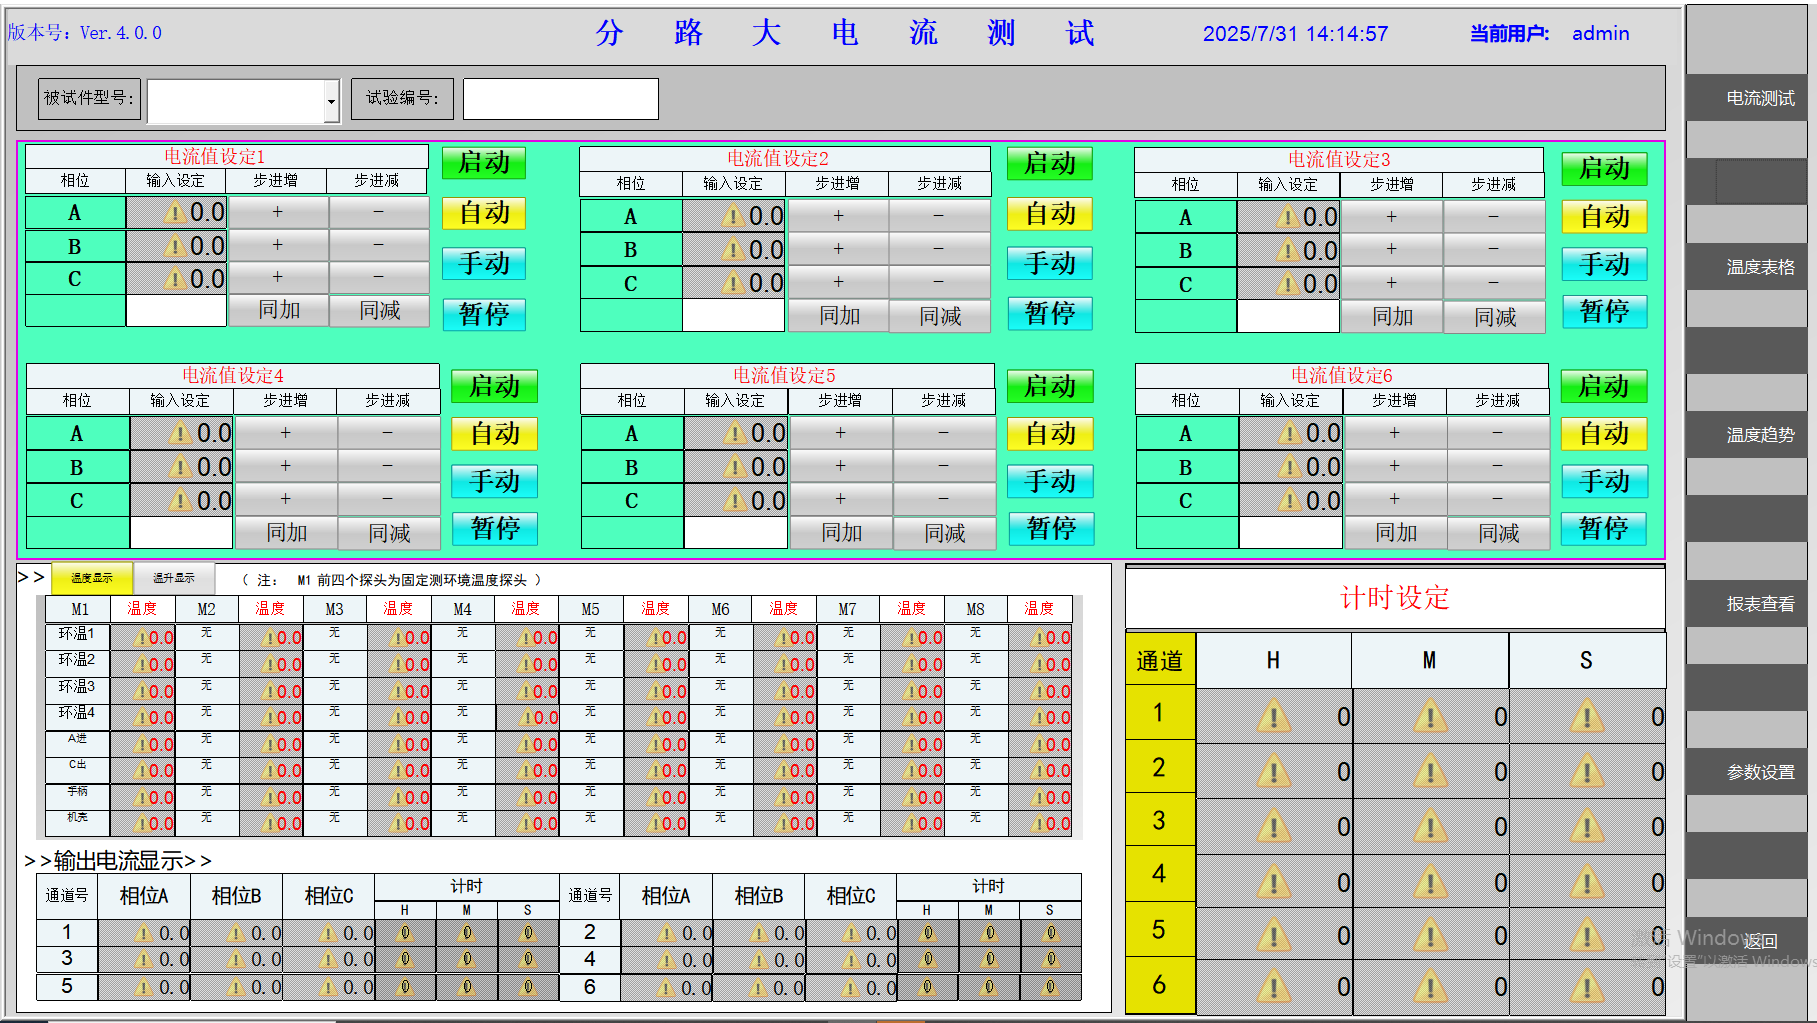Image resolution: width=1817 pixels, height=1023 pixels.
Task: Click phase B warning icon in 电流值设定5
Action: click(734, 467)
